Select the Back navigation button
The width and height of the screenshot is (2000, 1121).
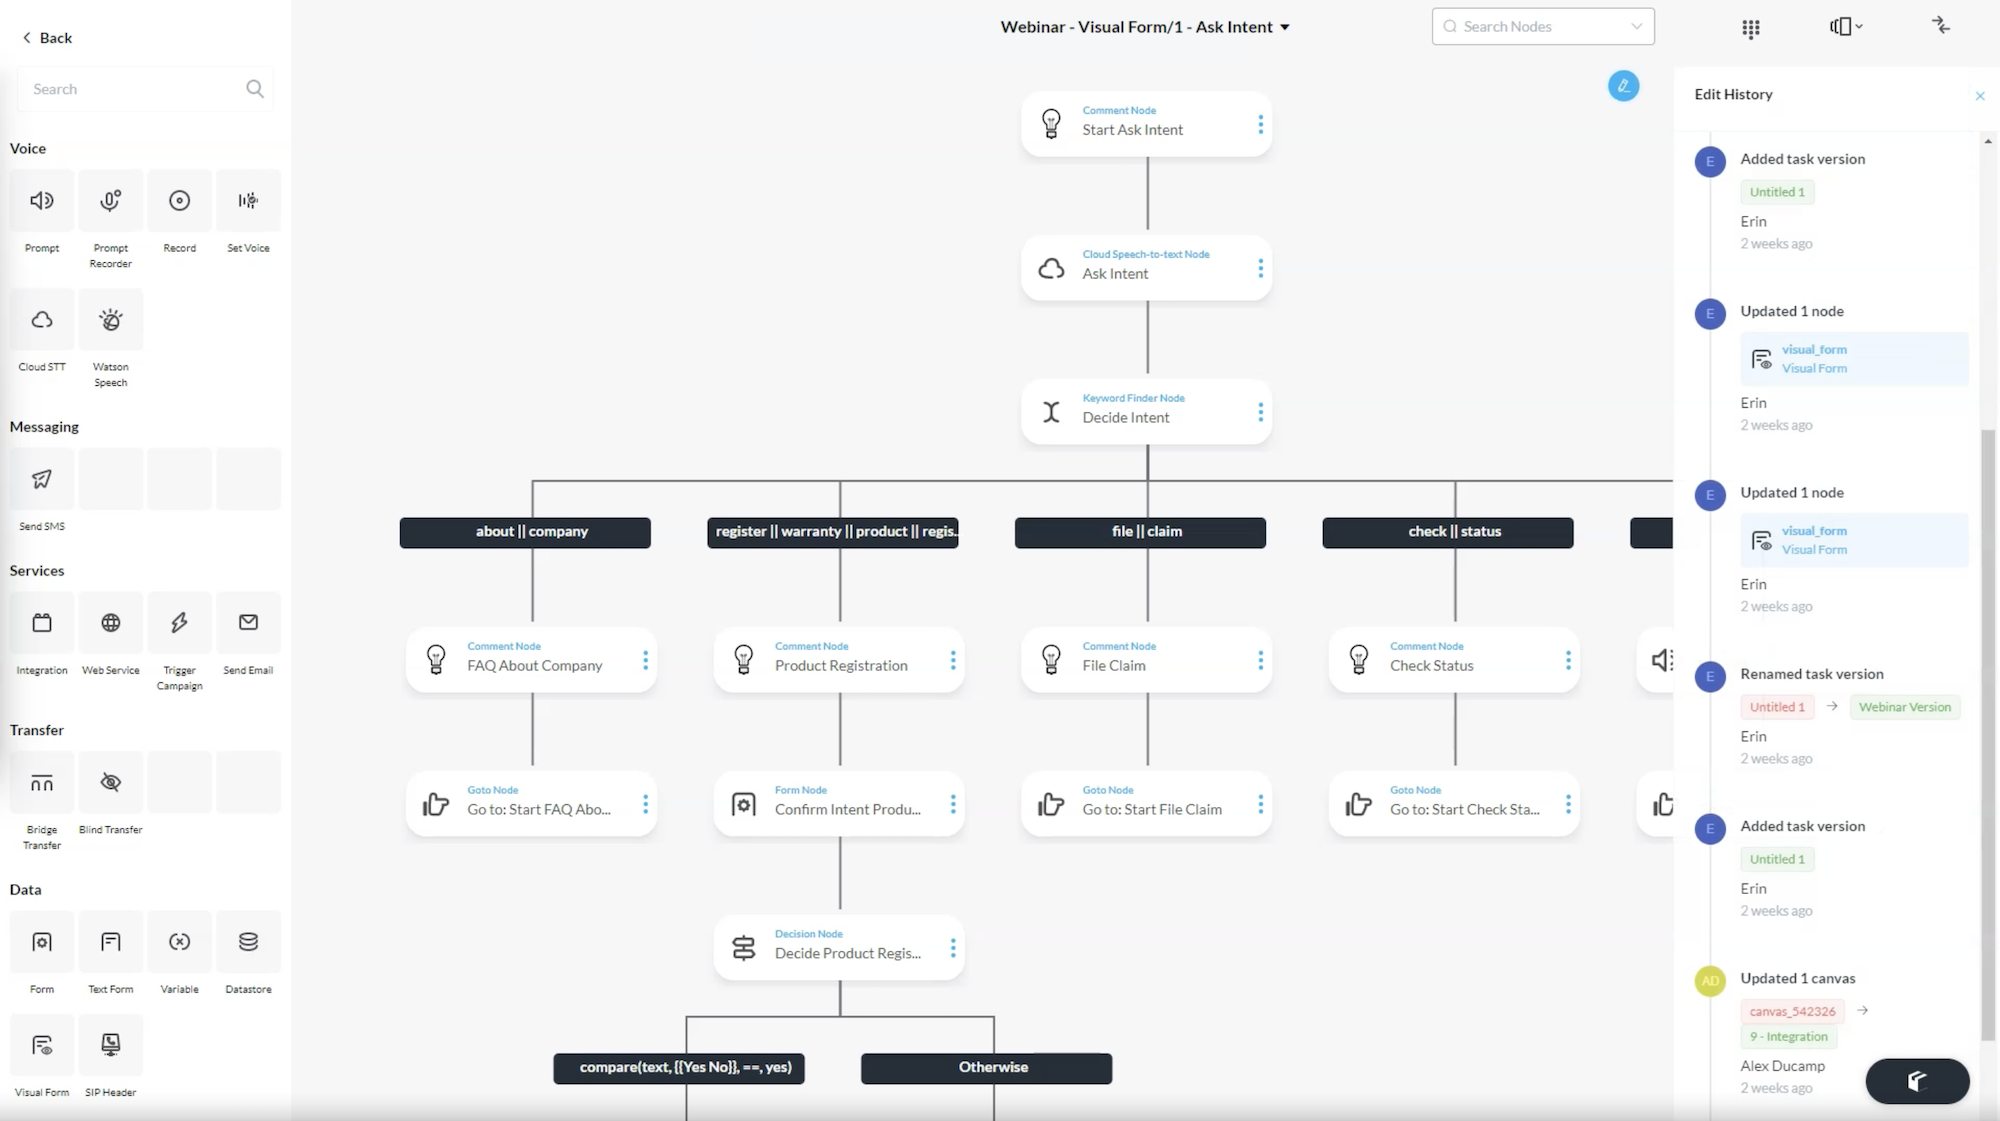[x=47, y=37]
